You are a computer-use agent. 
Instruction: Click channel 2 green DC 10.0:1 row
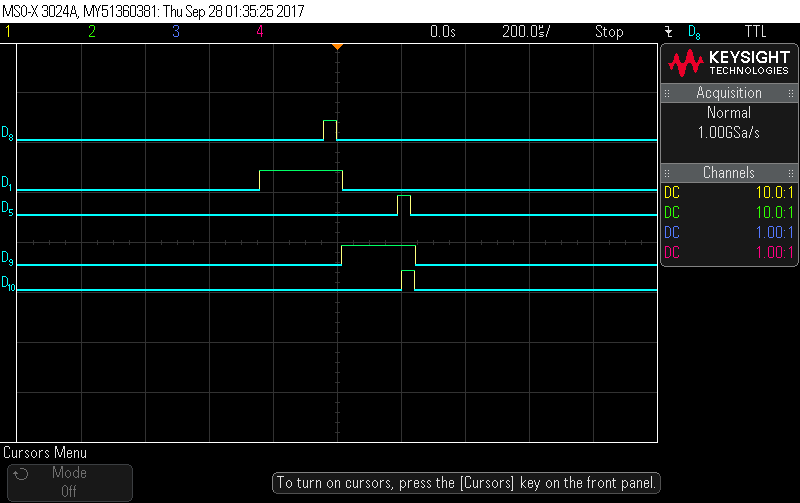click(x=729, y=213)
